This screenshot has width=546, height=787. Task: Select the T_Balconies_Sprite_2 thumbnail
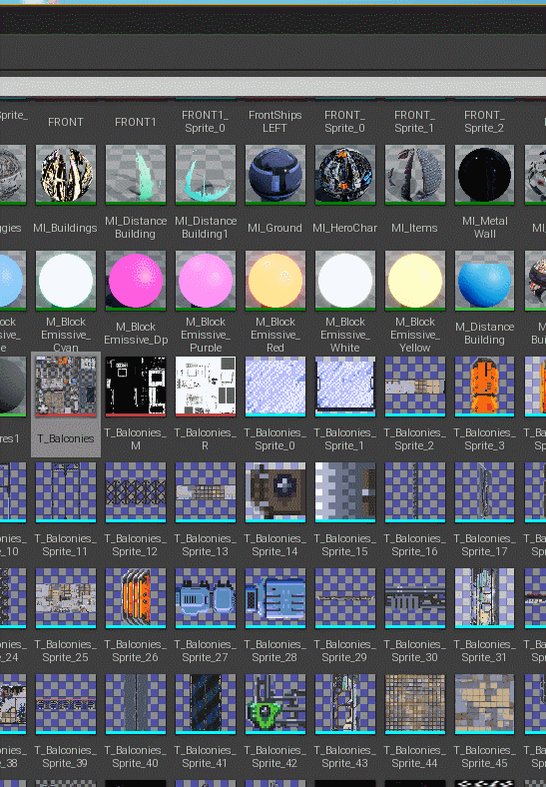click(415, 386)
